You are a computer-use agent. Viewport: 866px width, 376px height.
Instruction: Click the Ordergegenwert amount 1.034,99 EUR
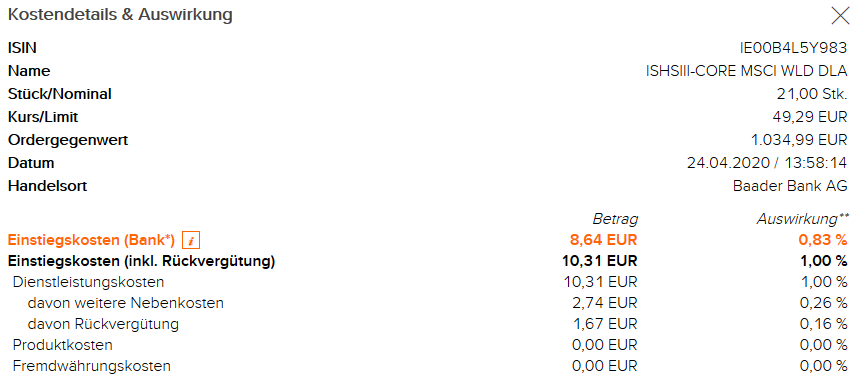click(x=798, y=140)
